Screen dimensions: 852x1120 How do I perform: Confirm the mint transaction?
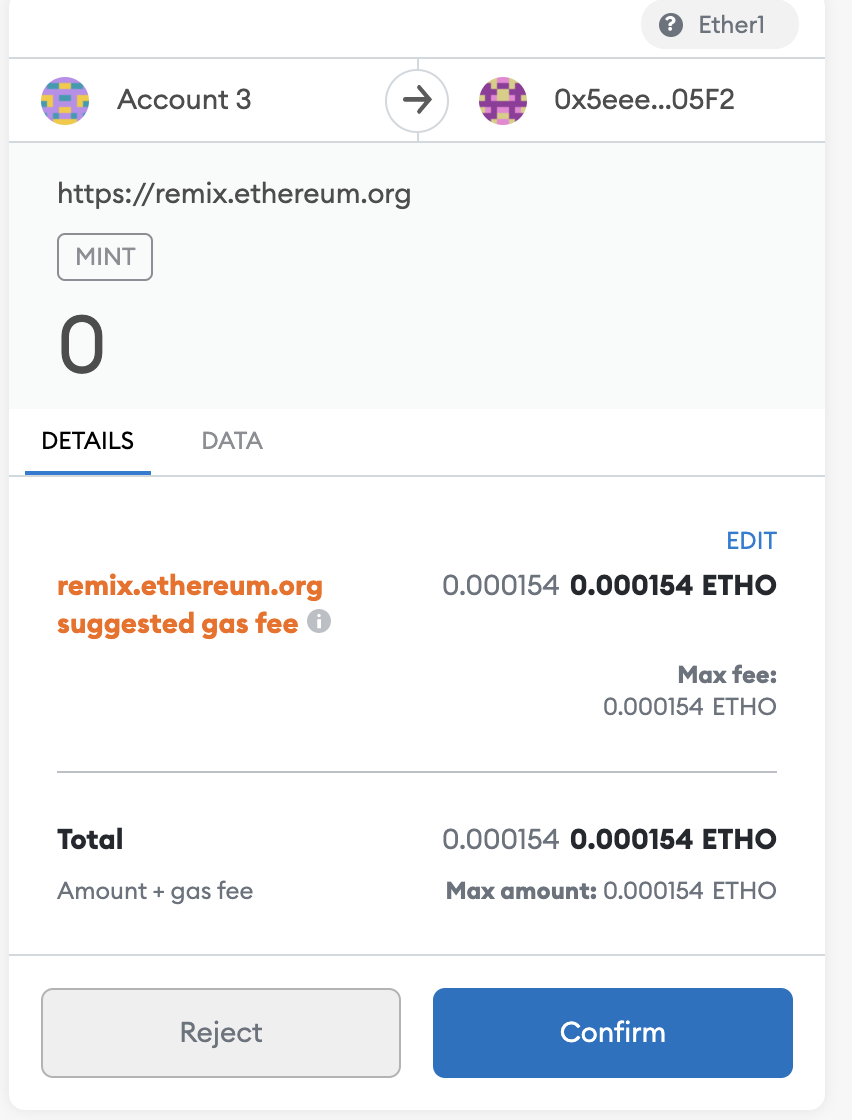pyautogui.click(x=613, y=1033)
